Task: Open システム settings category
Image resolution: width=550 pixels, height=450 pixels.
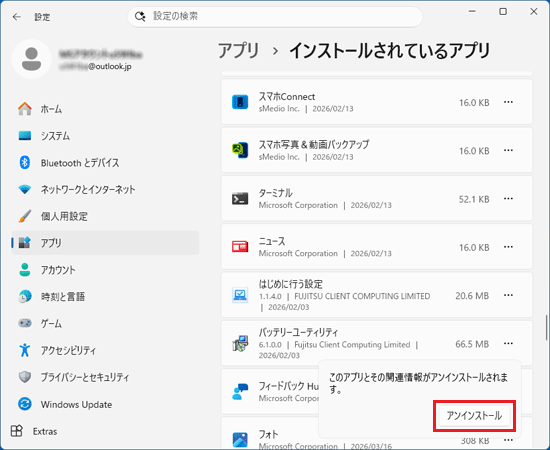Action: click(x=105, y=136)
